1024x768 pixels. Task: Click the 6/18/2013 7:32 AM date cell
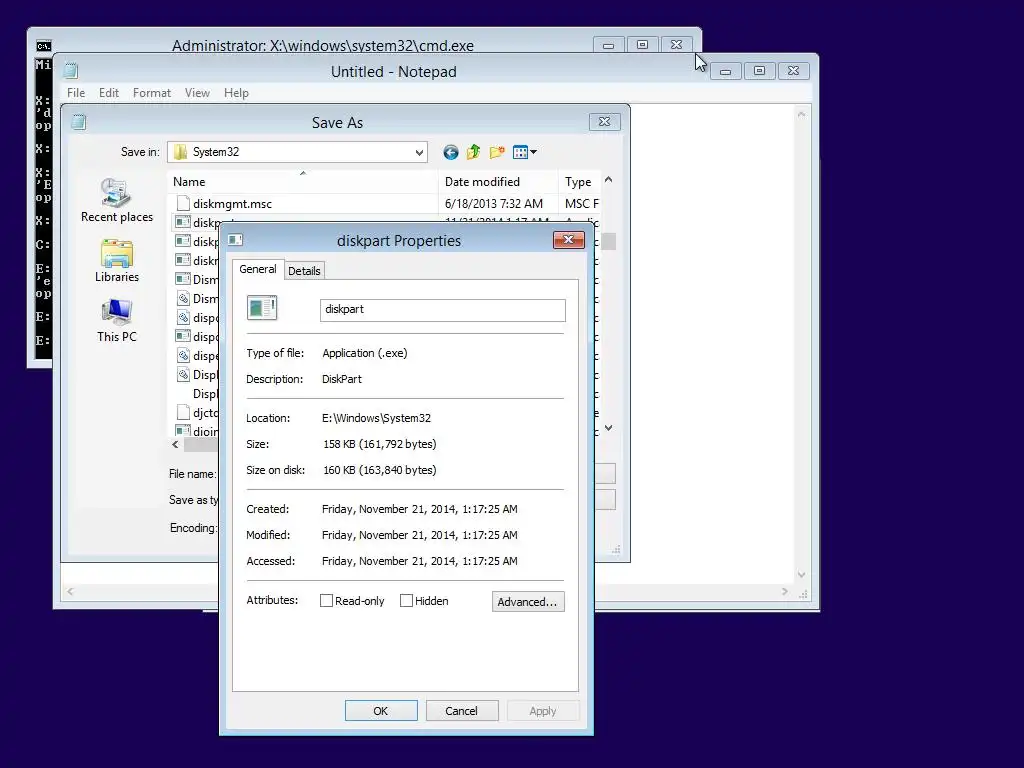[494, 204]
